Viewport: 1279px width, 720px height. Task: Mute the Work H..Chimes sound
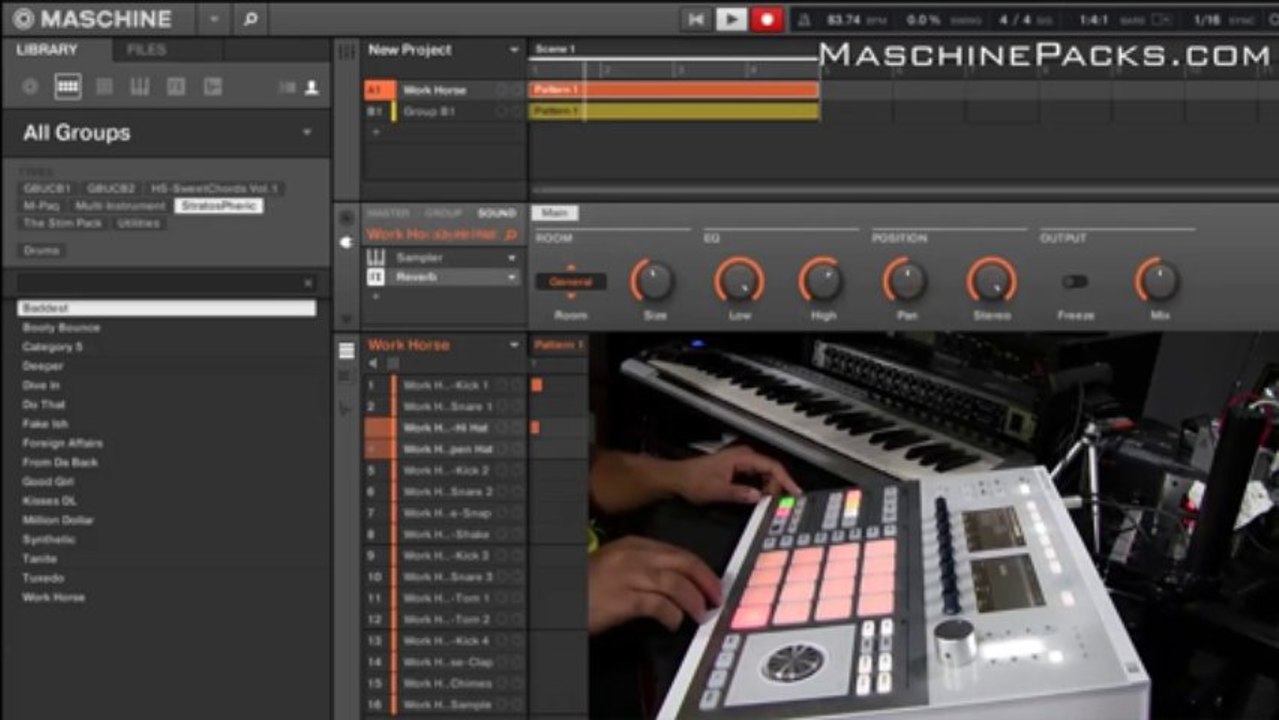click(x=502, y=683)
